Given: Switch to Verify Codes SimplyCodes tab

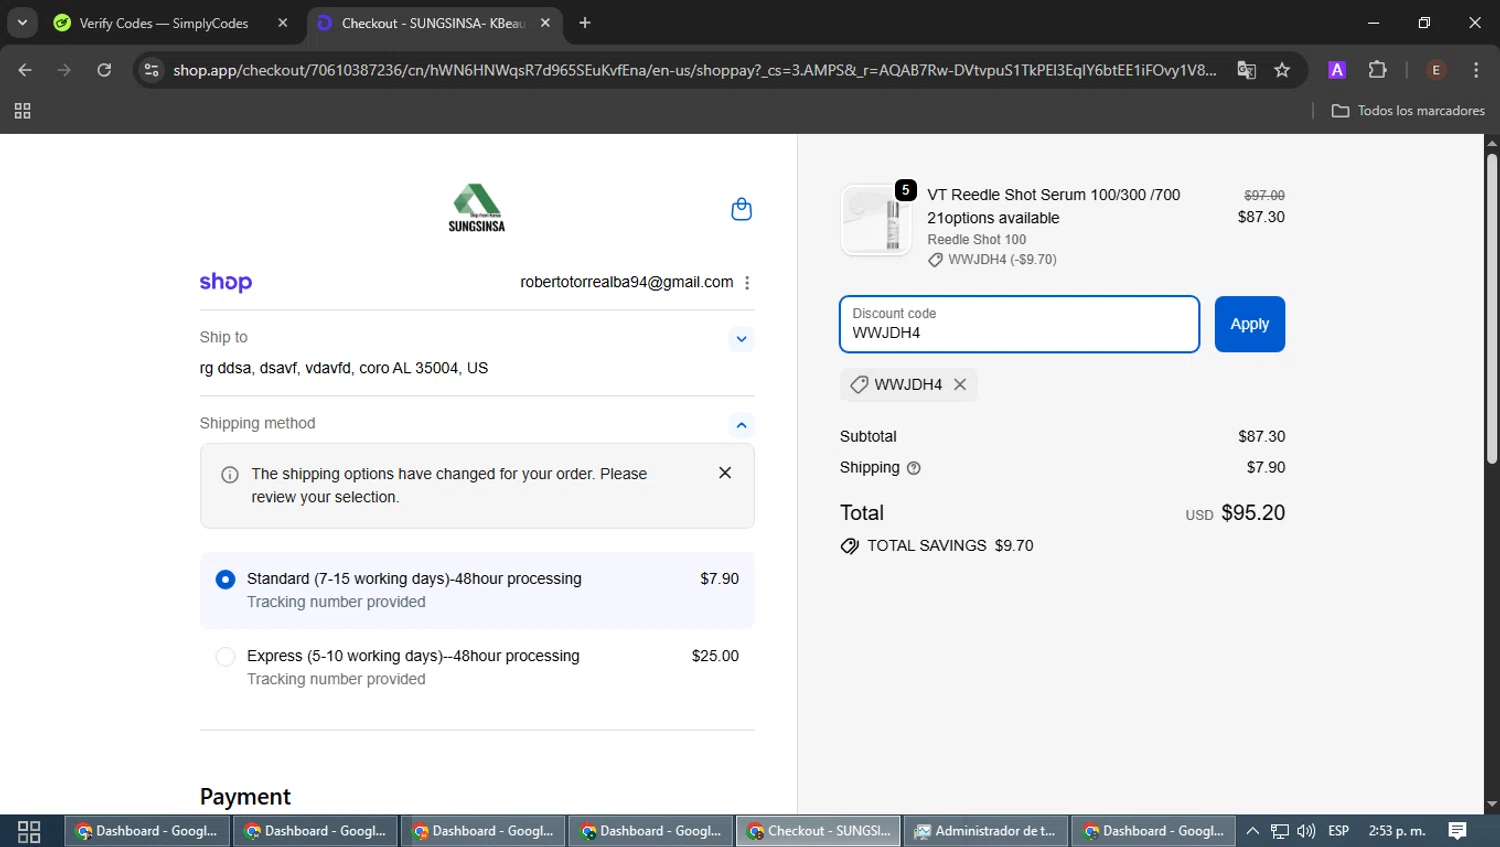Looking at the screenshot, I should coord(164,23).
